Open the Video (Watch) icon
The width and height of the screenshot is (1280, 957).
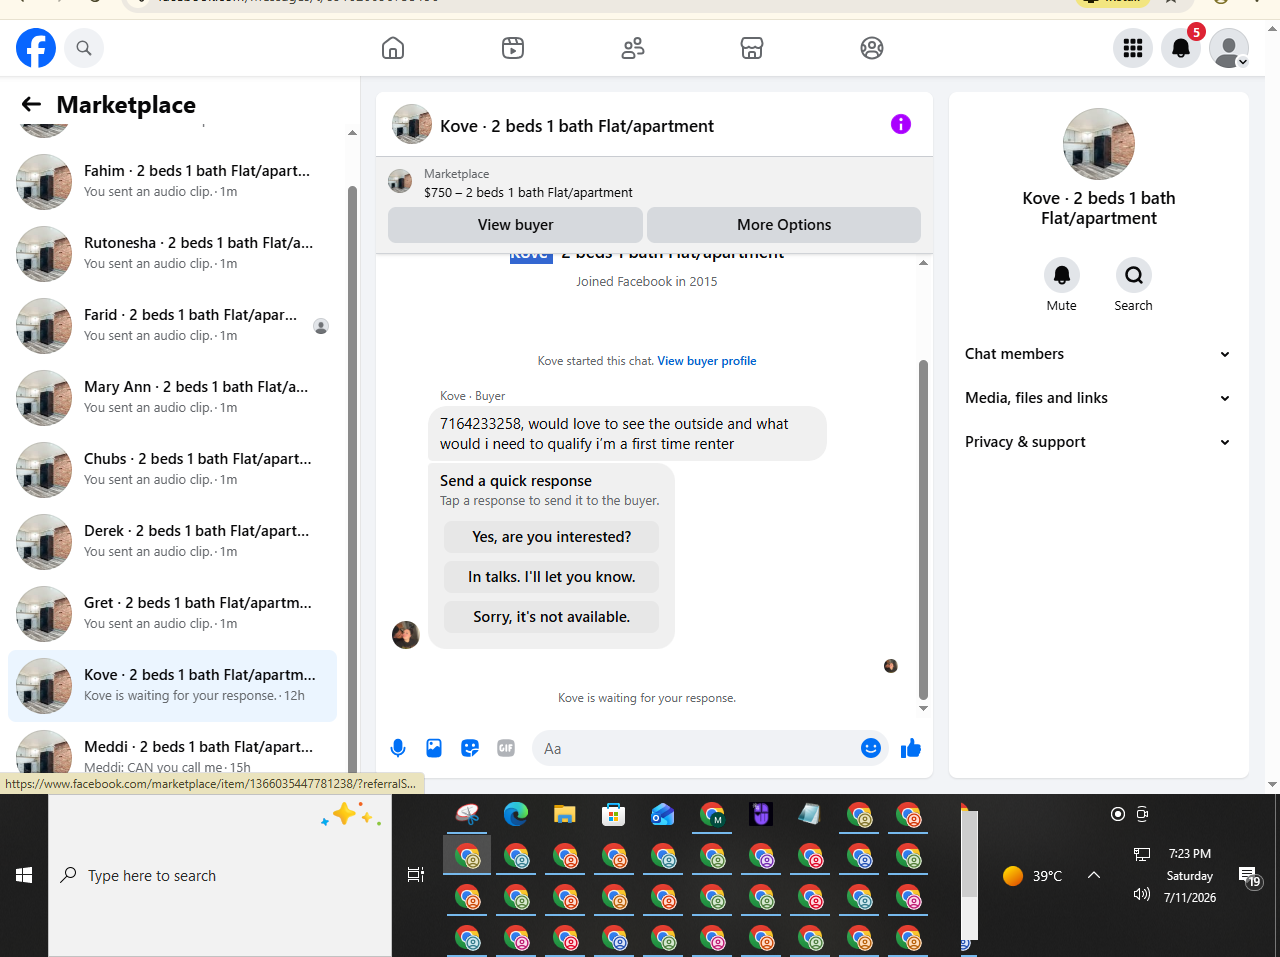(513, 48)
